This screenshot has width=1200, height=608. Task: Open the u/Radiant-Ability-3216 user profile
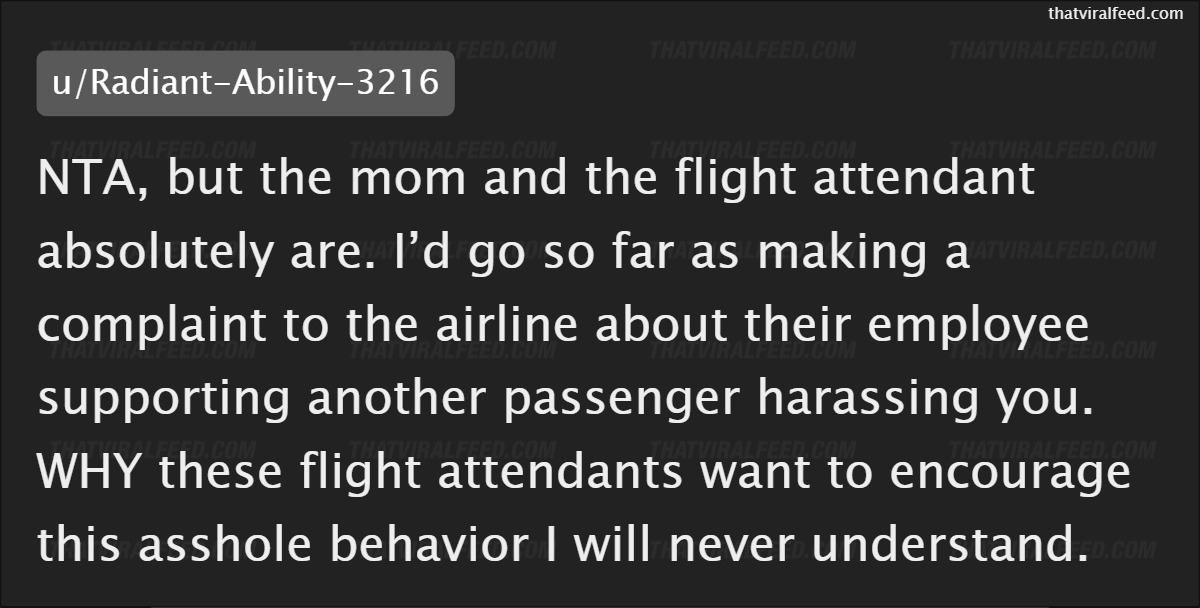coord(246,81)
